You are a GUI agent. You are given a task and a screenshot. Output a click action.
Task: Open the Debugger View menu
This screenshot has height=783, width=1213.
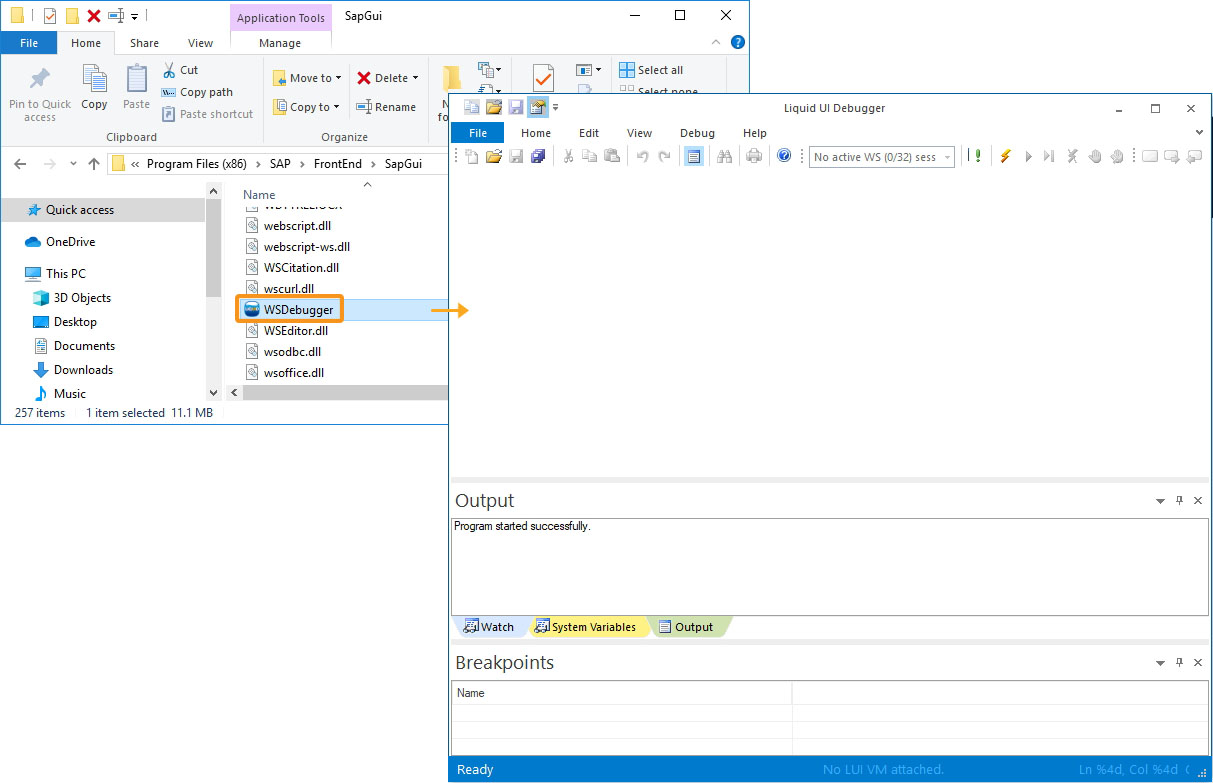pyautogui.click(x=639, y=133)
